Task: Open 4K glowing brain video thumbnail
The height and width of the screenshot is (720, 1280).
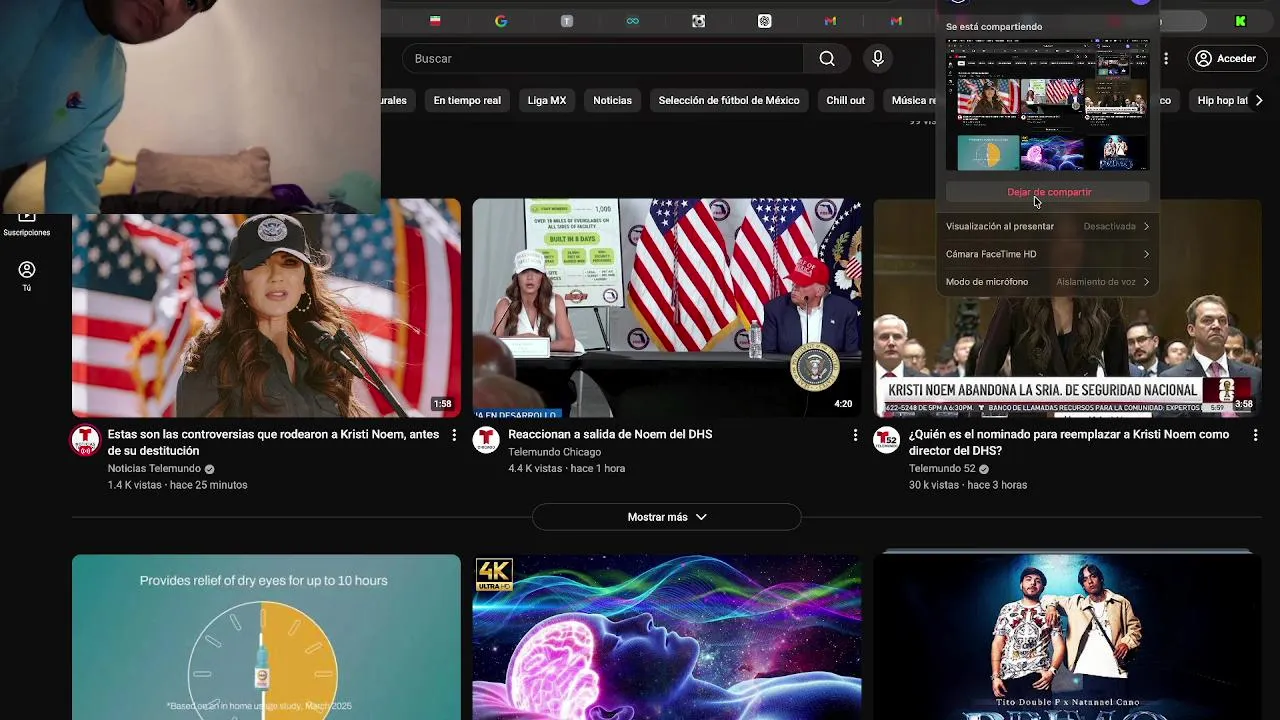Action: [667, 637]
